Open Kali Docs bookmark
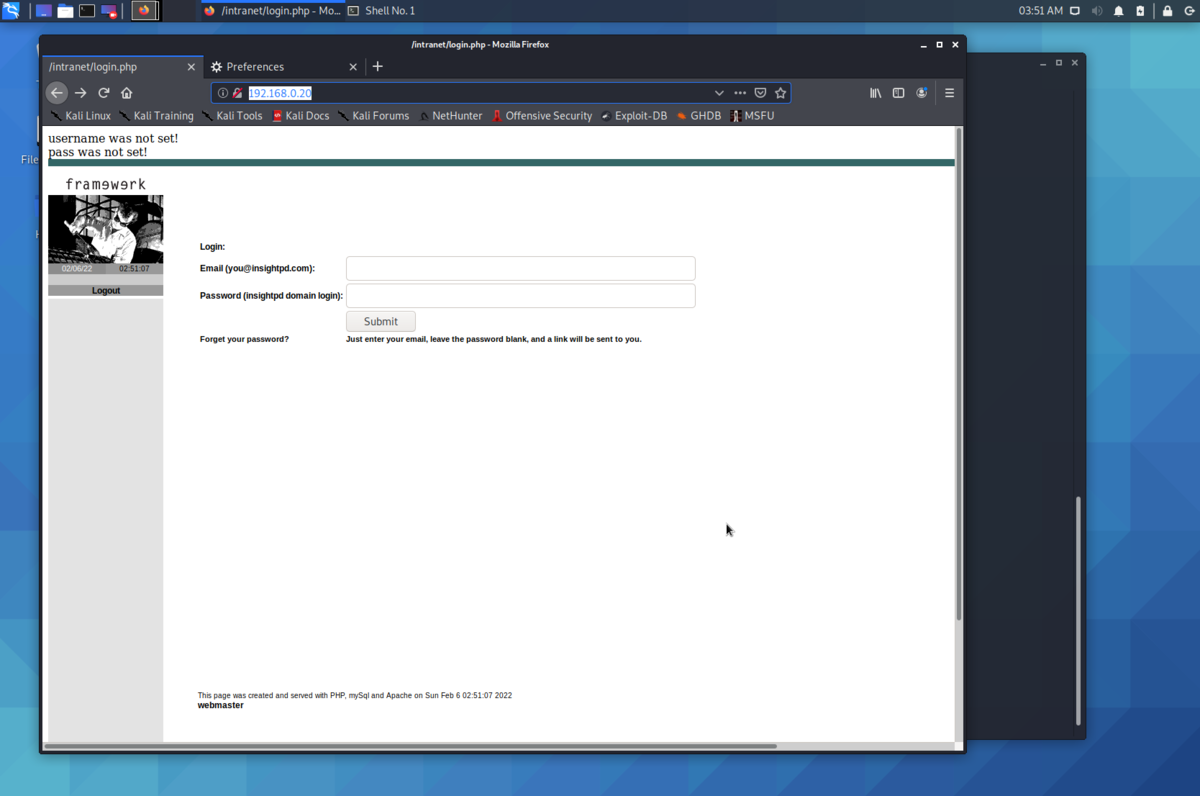 click(x=300, y=116)
